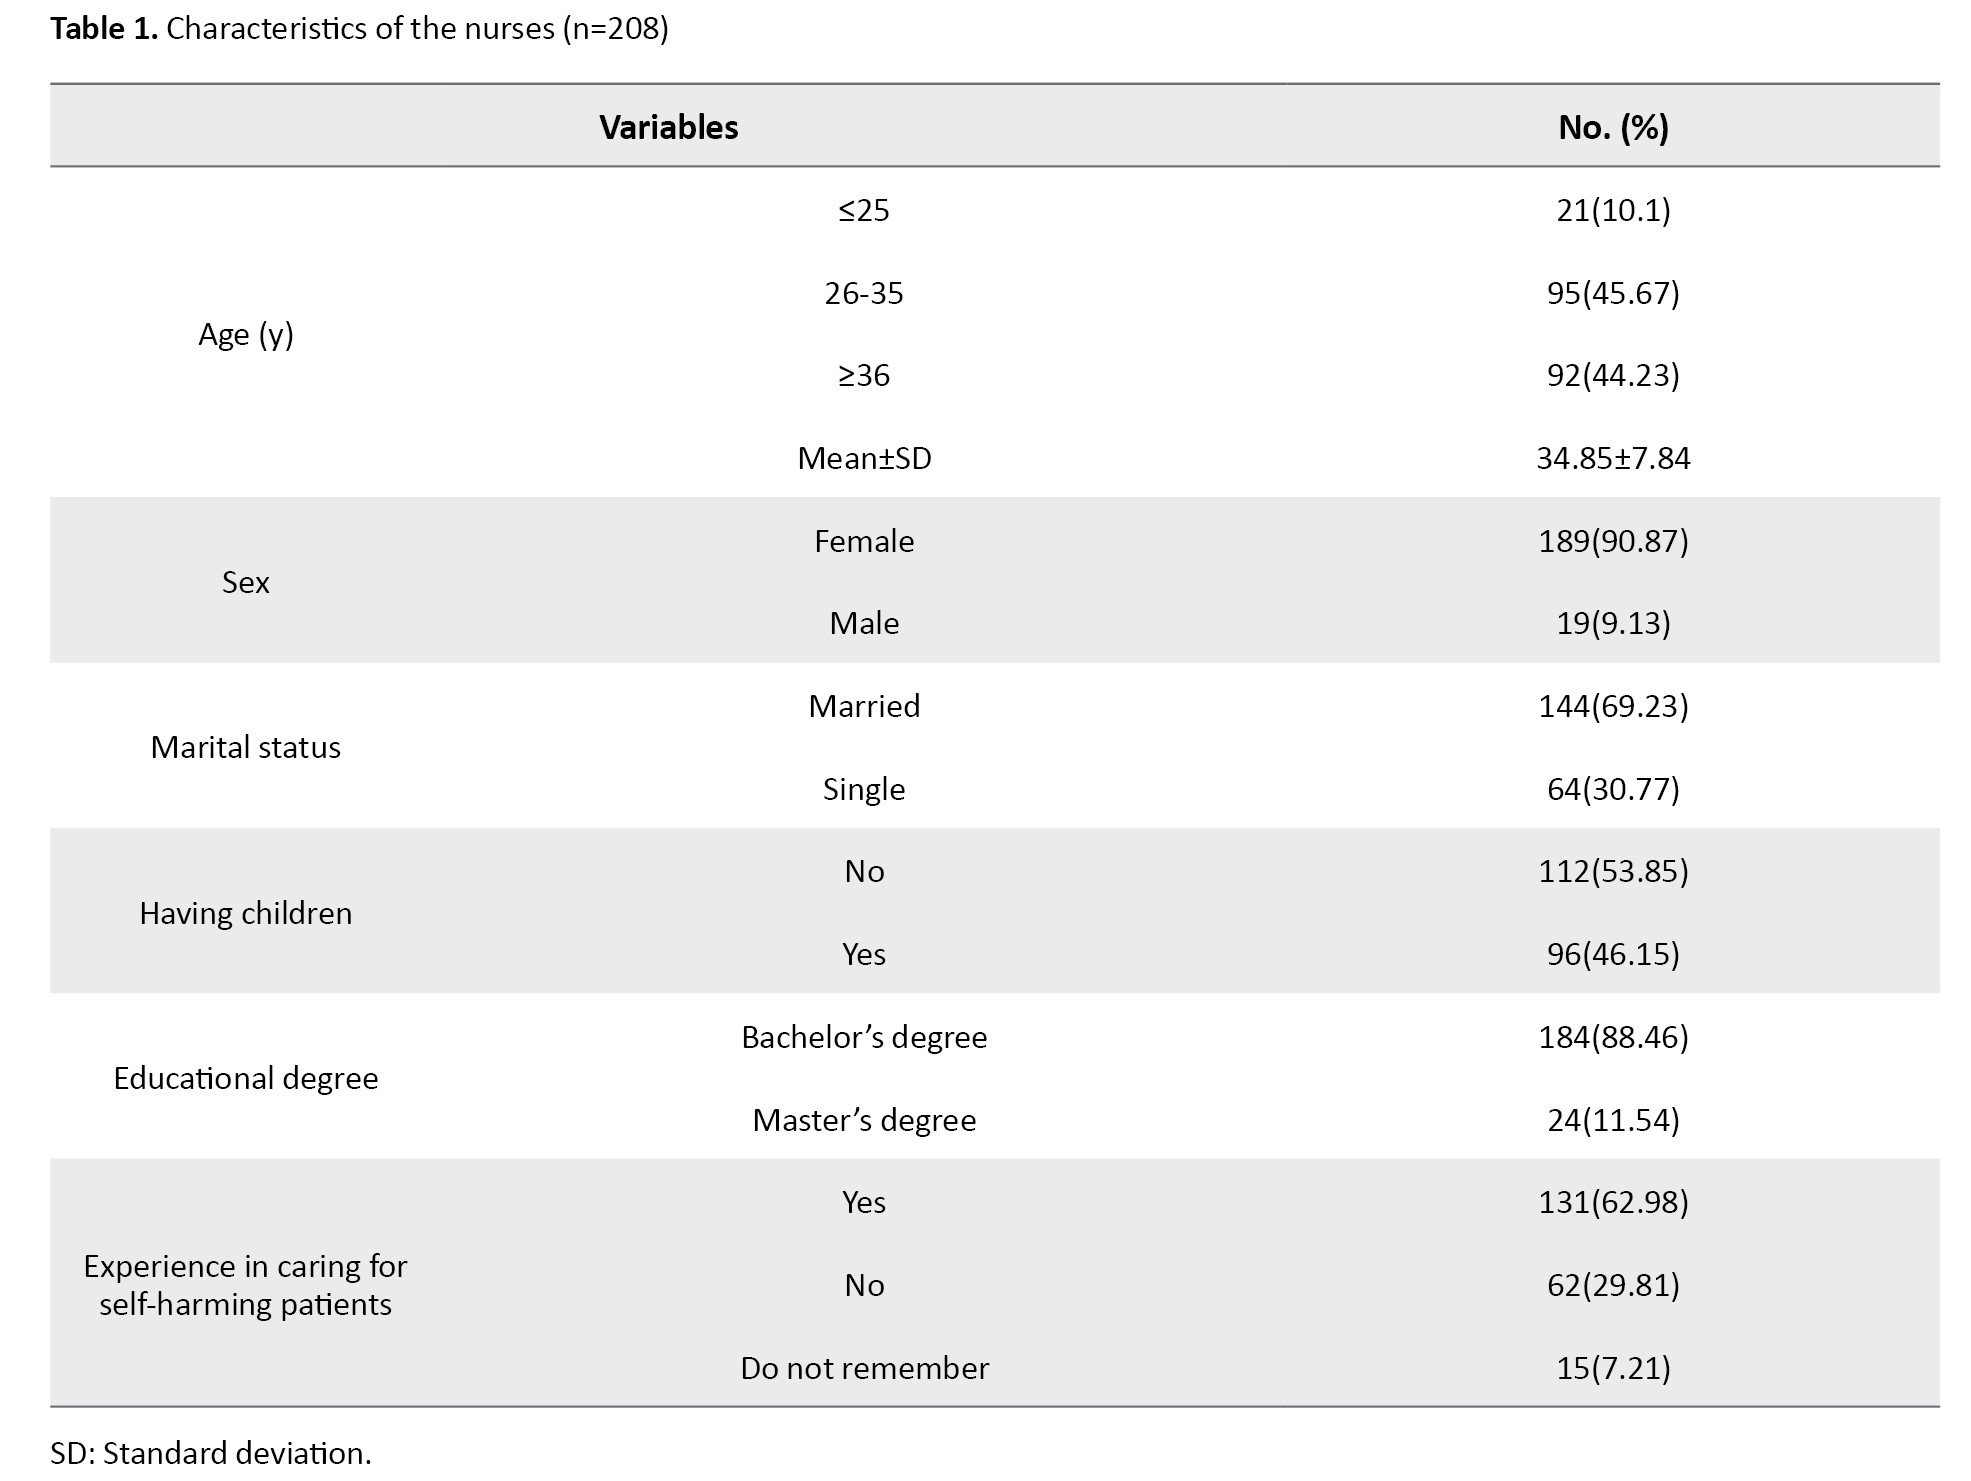Click the 19(9.13) male count value
The width and height of the screenshot is (1971, 1481).
[x=1612, y=623]
